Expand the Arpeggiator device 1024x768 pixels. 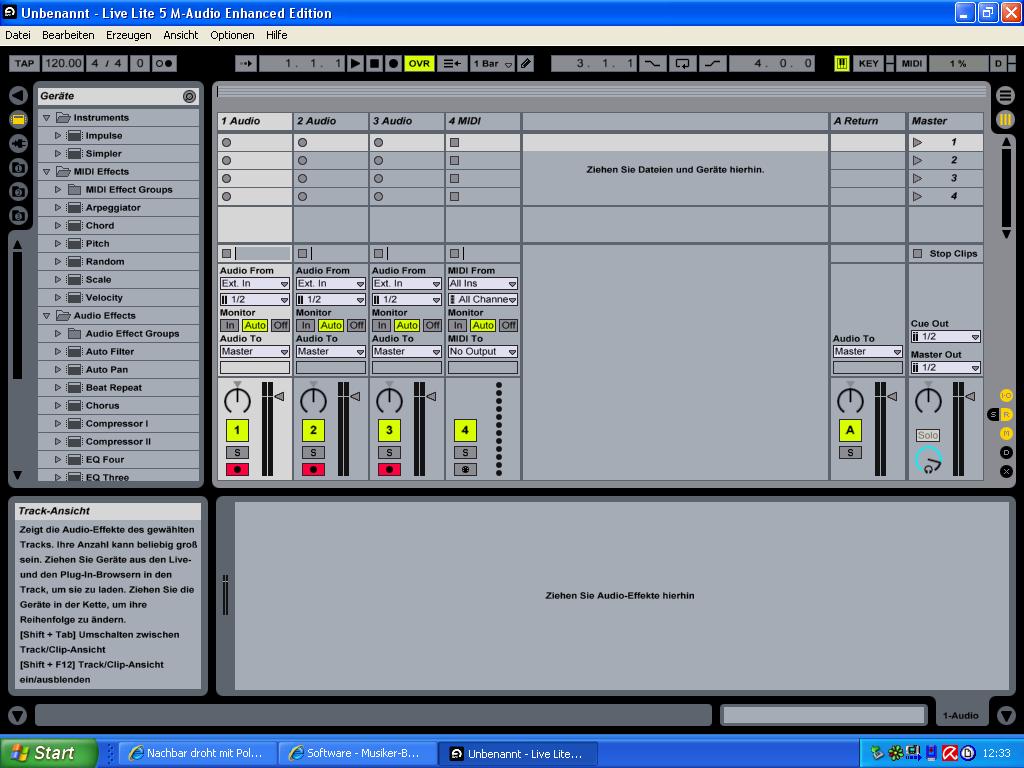click(x=58, y=208)
